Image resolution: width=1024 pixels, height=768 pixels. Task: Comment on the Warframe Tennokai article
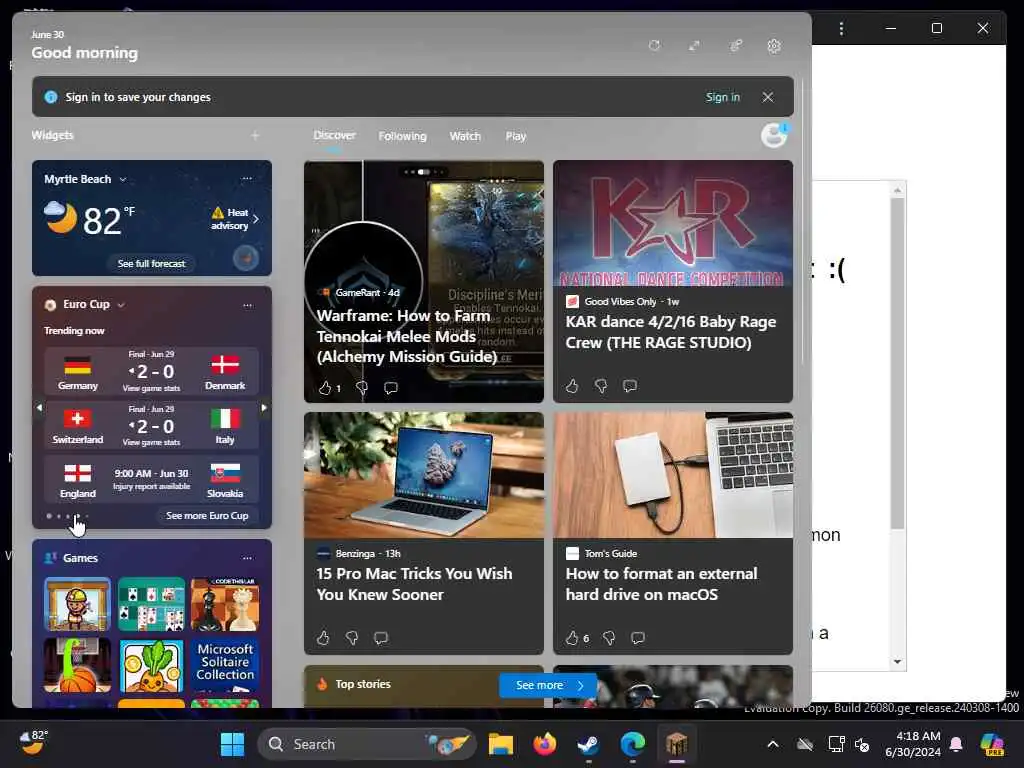click(x=391, y=388)
